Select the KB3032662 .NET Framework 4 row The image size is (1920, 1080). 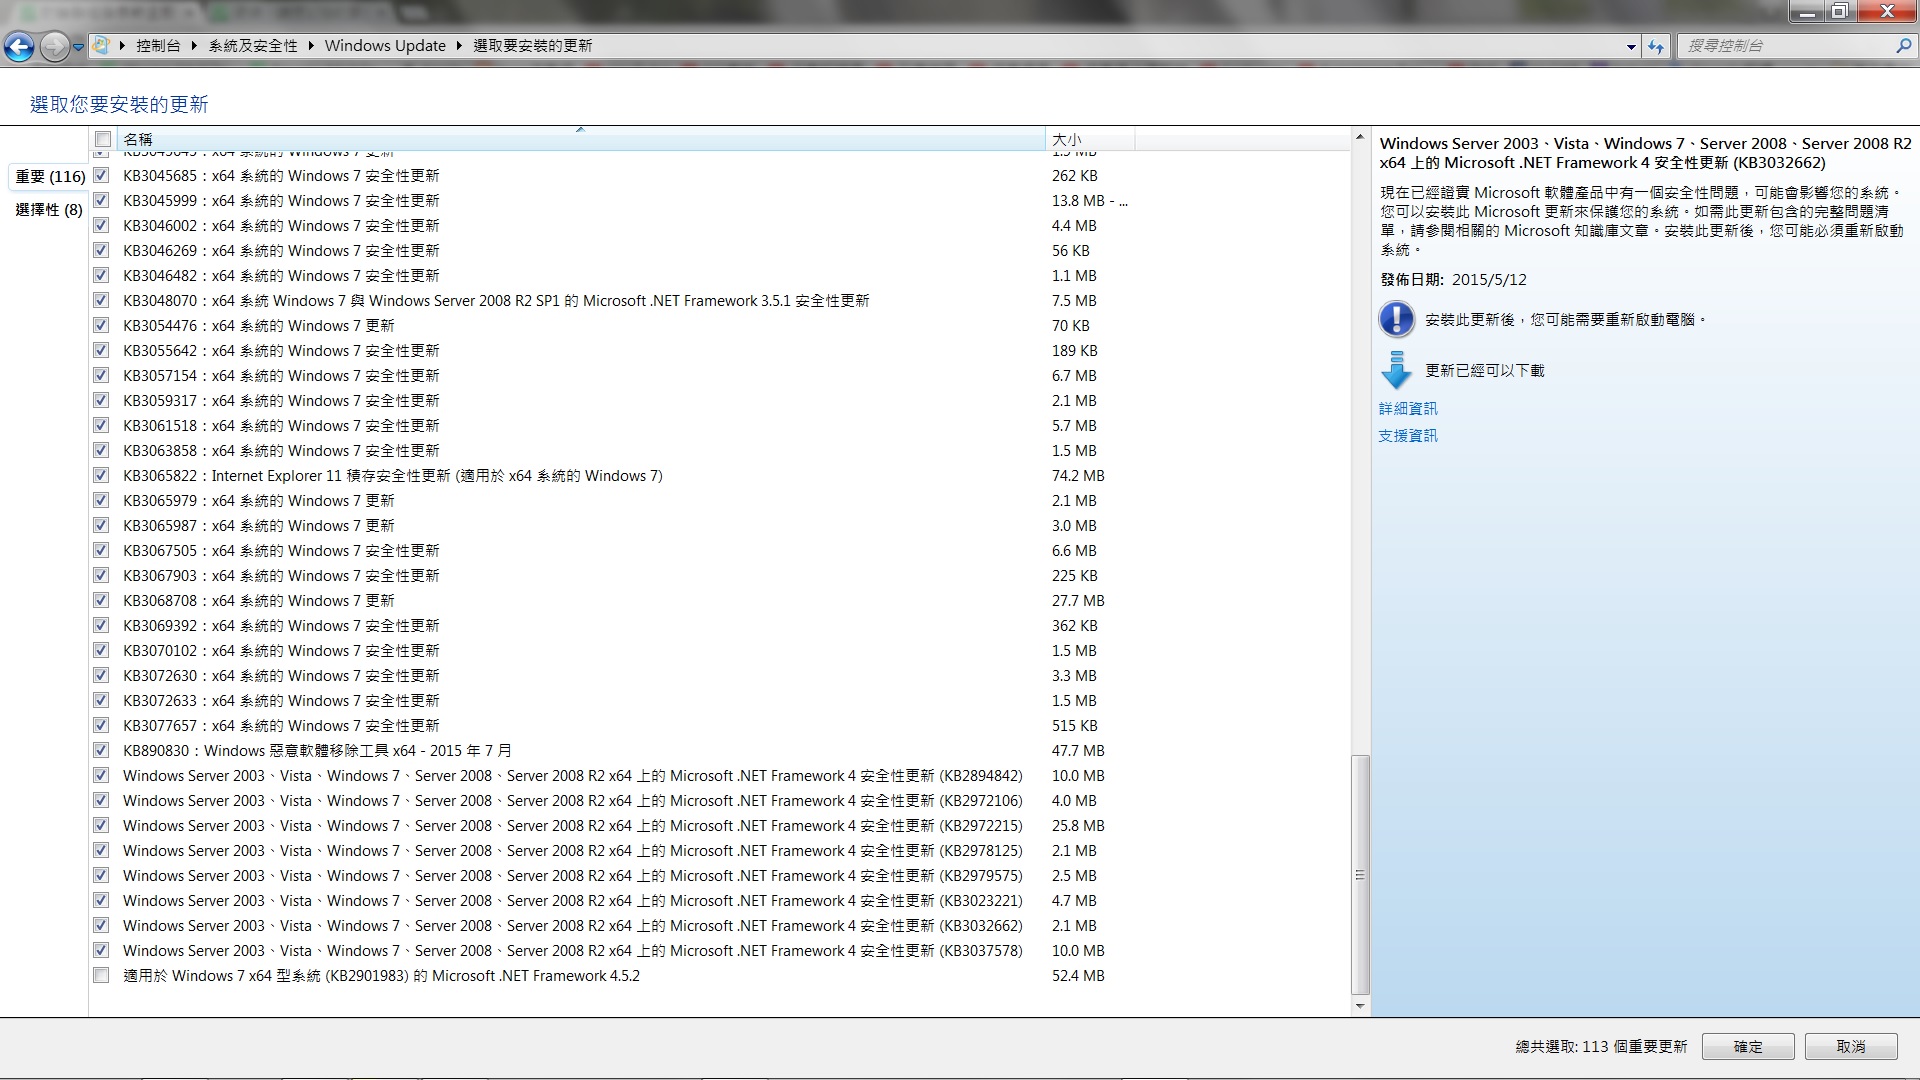720,926
